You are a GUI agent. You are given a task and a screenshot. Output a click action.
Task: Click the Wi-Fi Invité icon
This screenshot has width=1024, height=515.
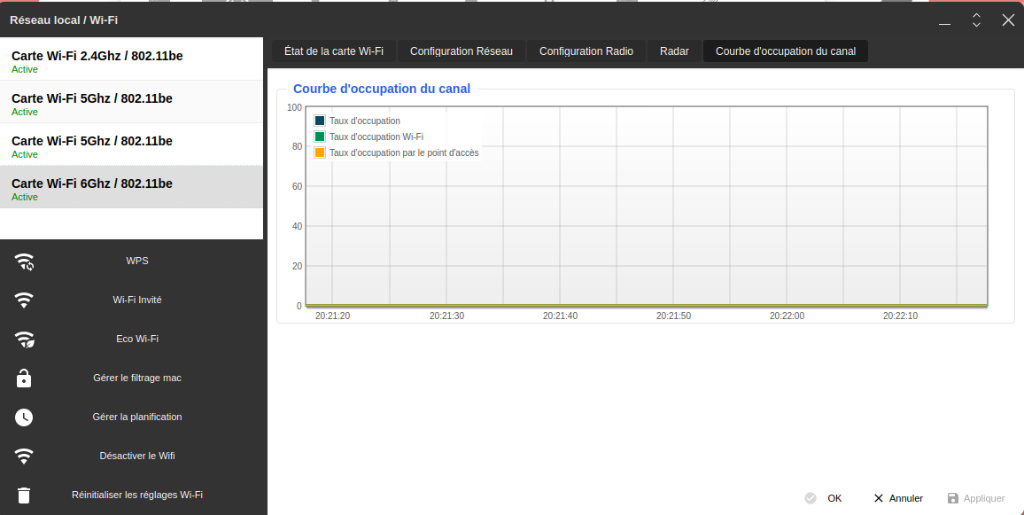click(24, 300)
